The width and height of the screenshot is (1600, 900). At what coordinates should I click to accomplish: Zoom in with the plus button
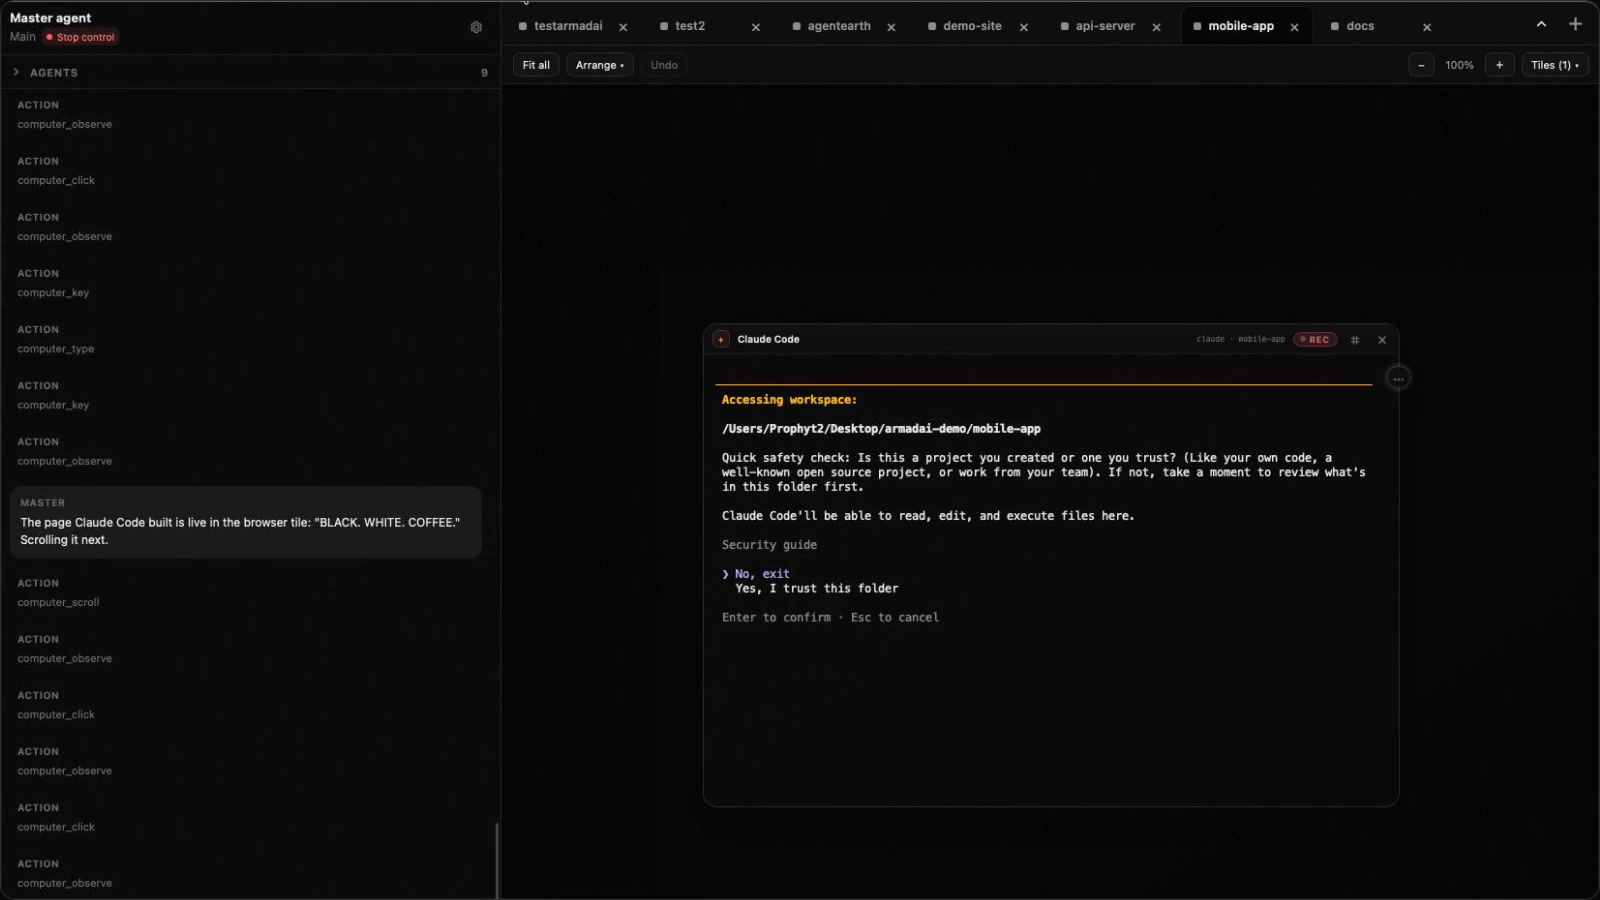tap(1499, 65)
